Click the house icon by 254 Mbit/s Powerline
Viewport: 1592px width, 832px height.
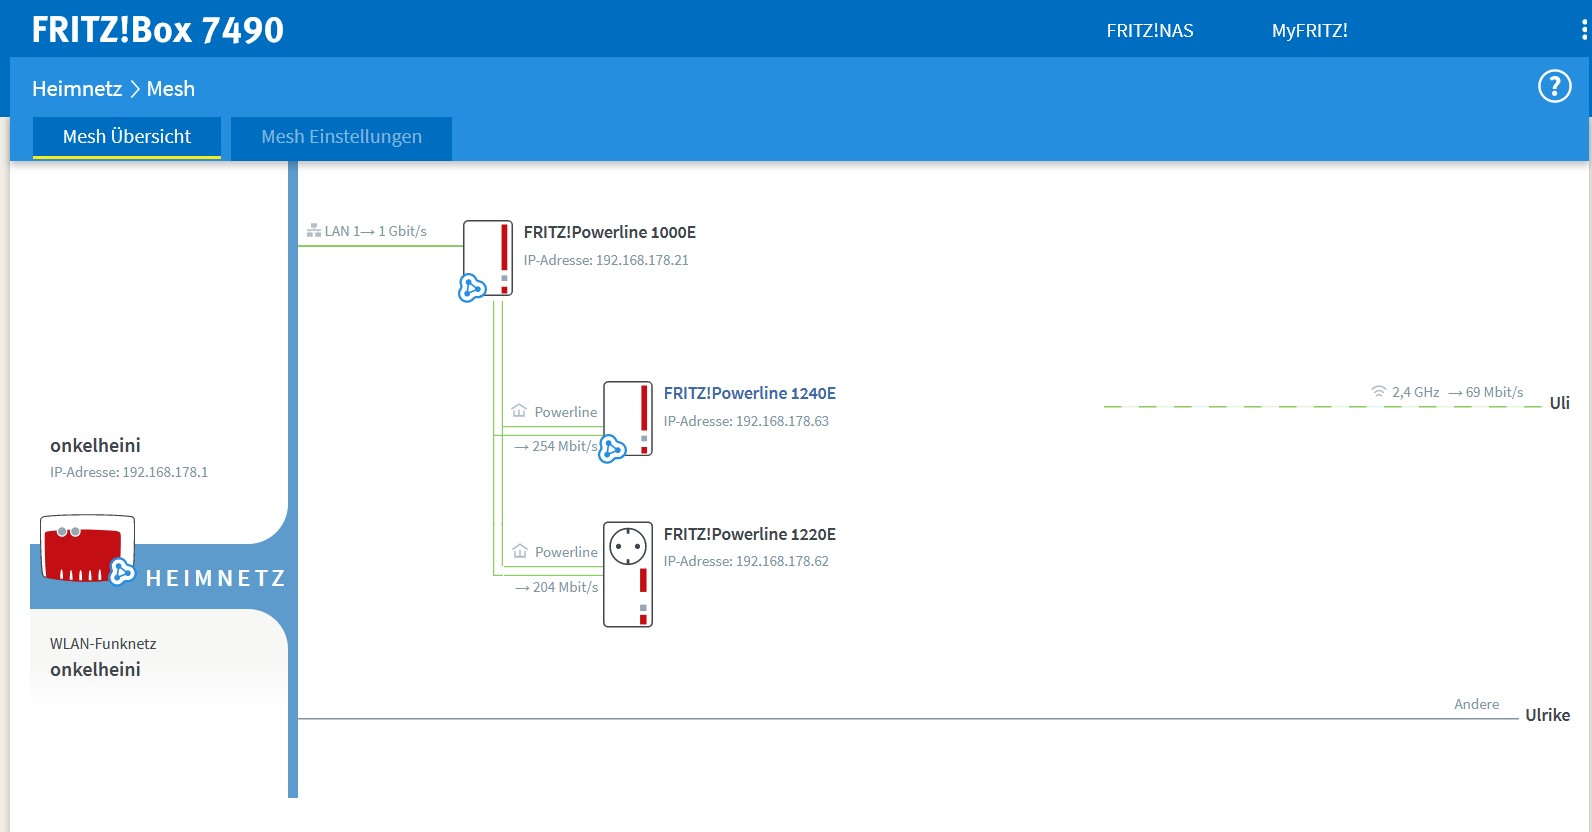519,411
